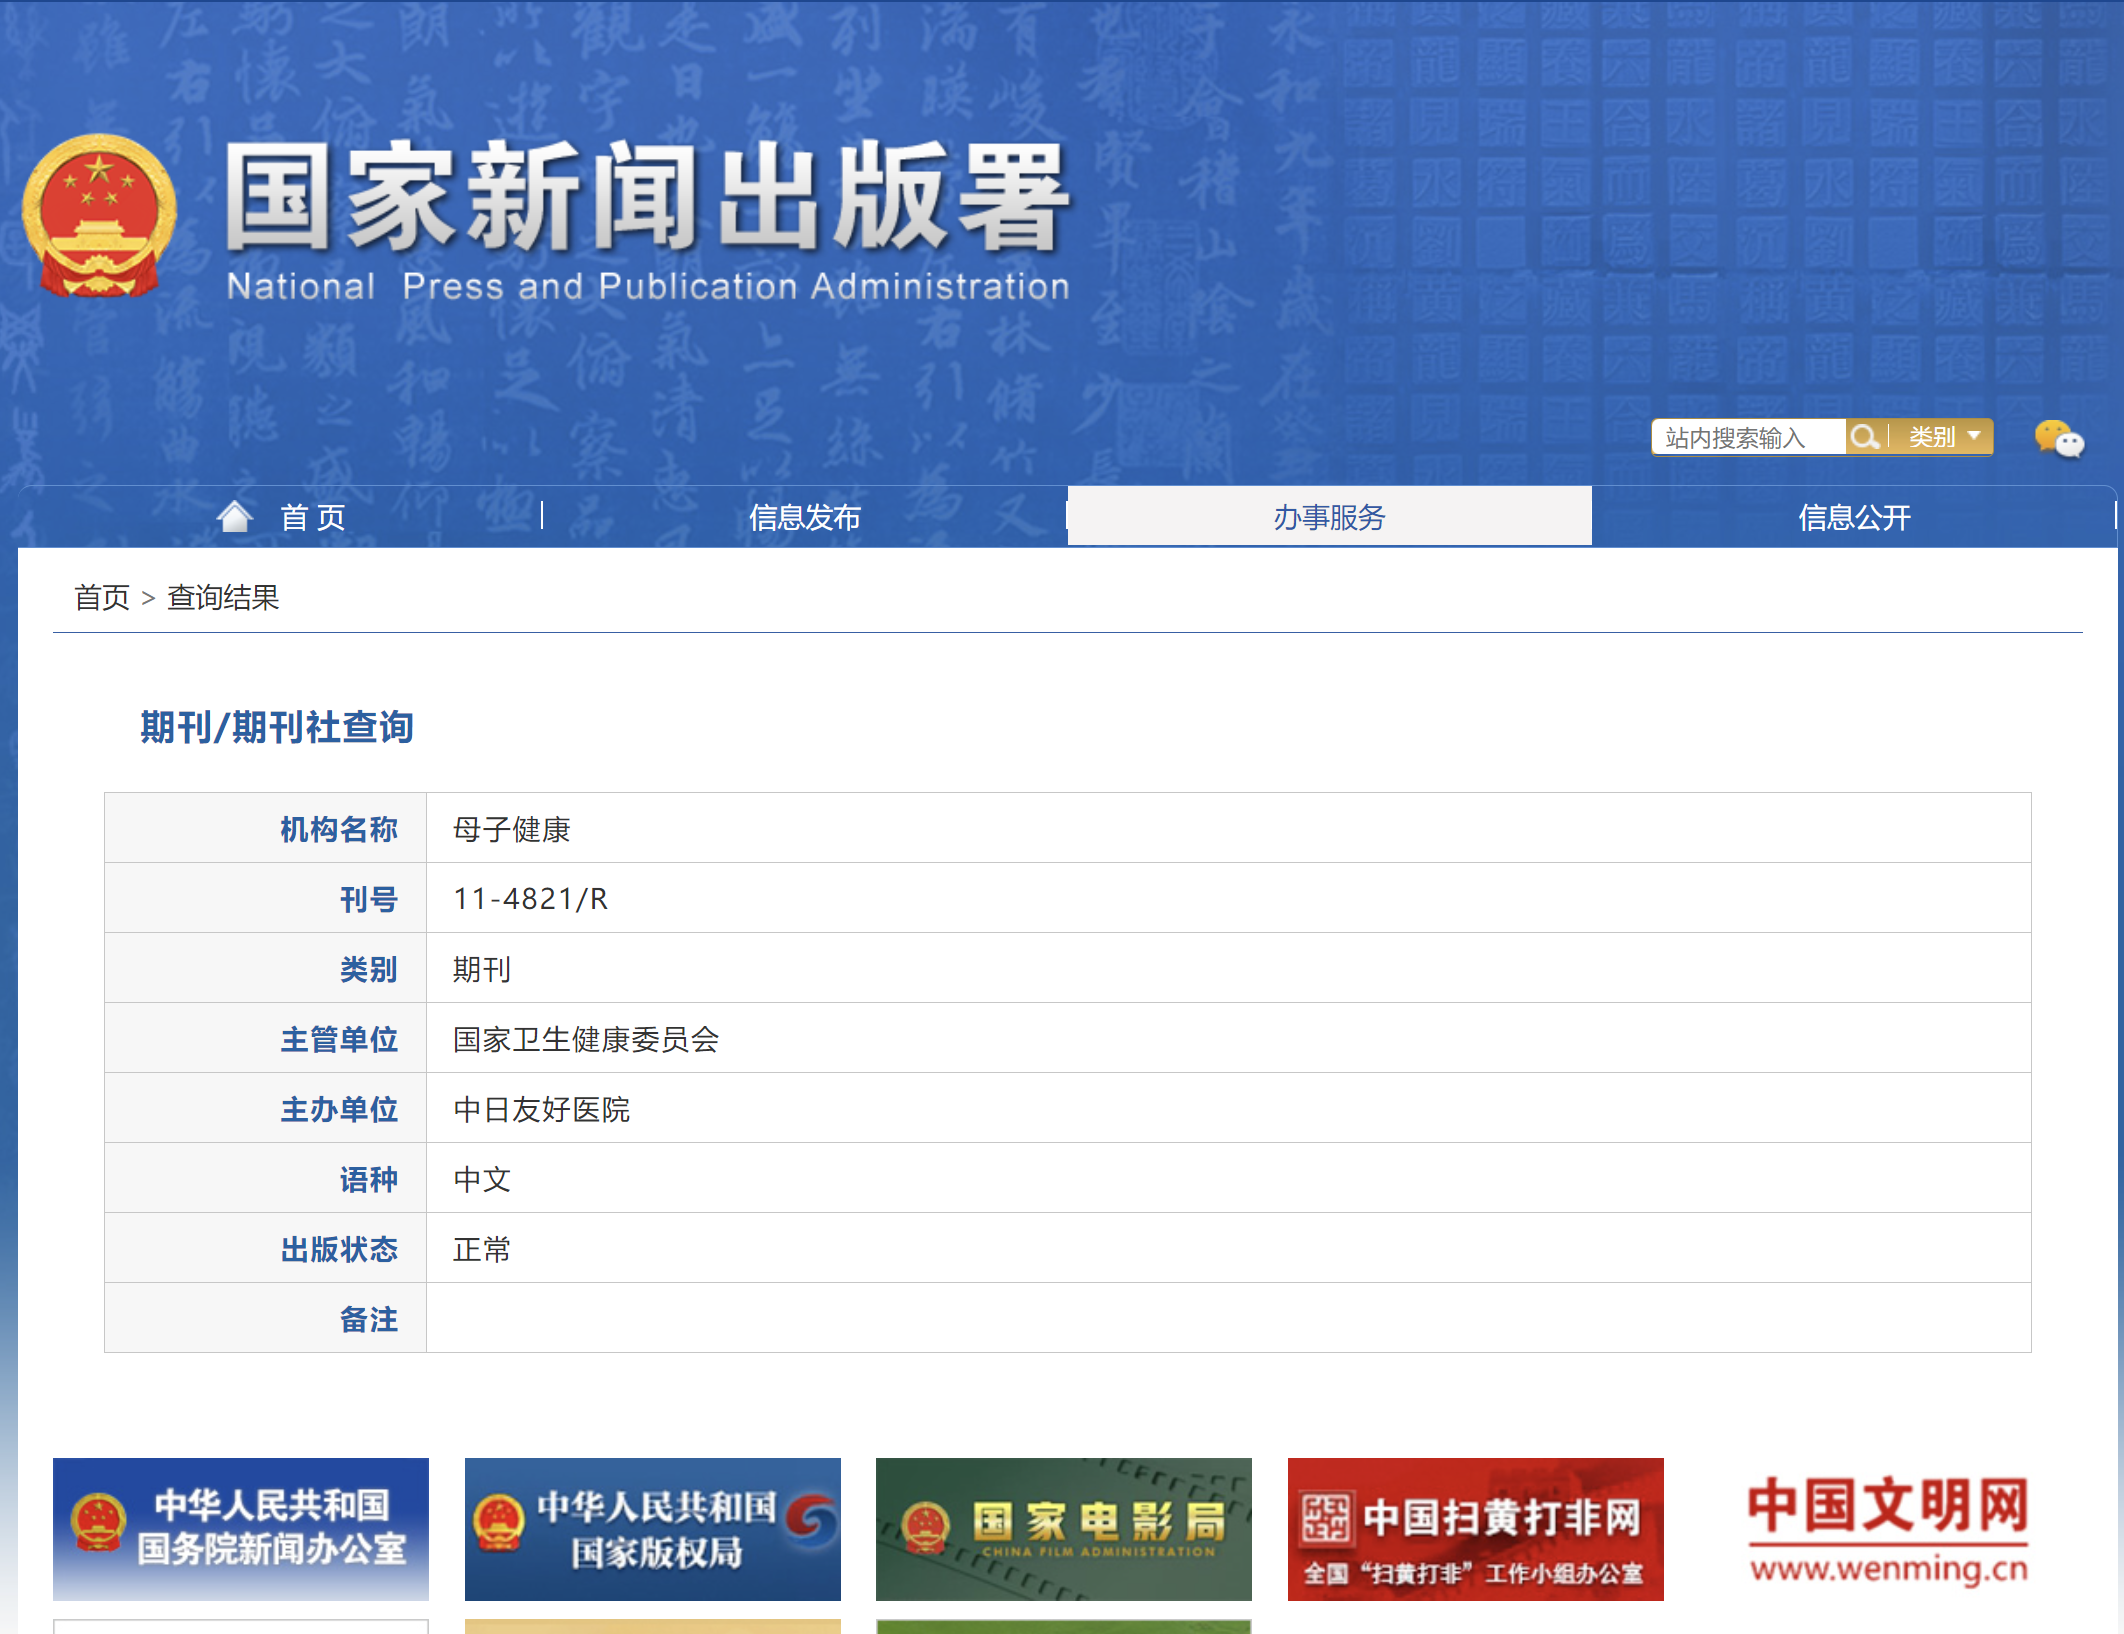This screenshot has width=2124, height=1634.
Task: Click the 中日友好医院 sponsor value
Action: (541, 1109)
